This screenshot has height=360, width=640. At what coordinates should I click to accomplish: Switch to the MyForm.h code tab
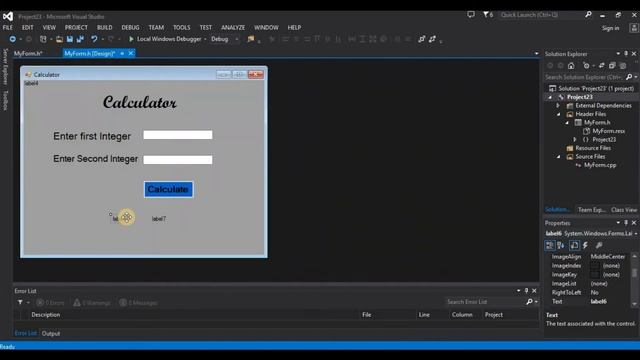pyautogui.click(x=28, y=53)
